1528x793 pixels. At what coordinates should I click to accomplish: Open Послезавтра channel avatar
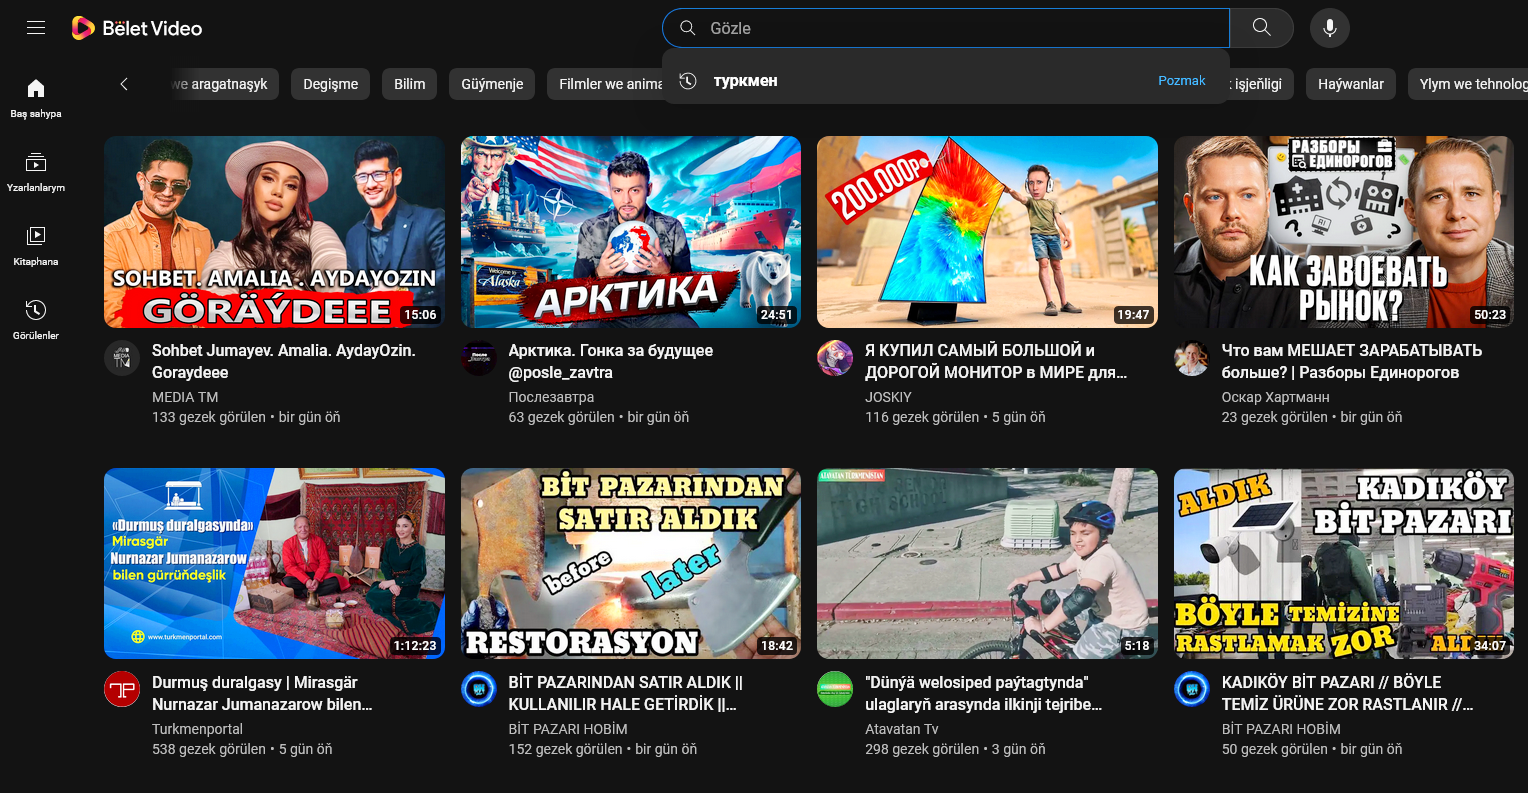(x=478, y=358)
